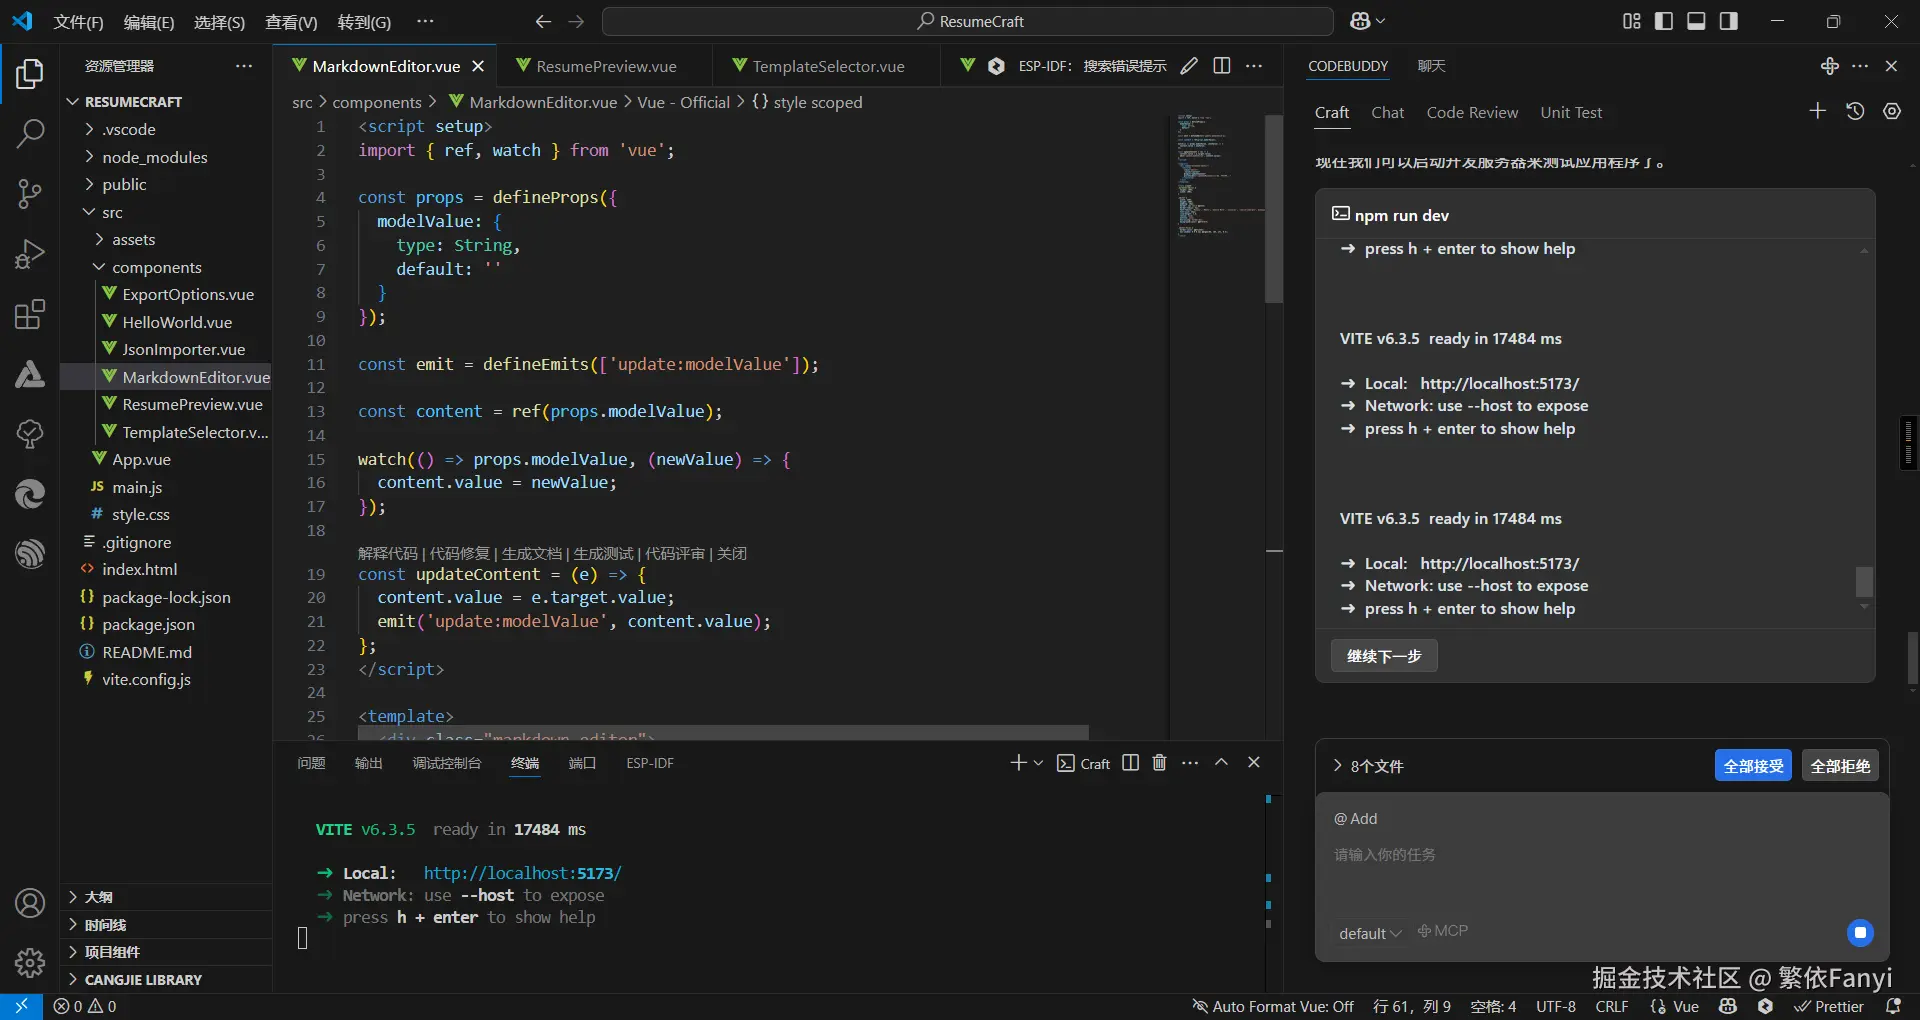This screenshot has width=1920, height=1020.
Task: Toggle the bottom panel visibility
Action: 1696,21
